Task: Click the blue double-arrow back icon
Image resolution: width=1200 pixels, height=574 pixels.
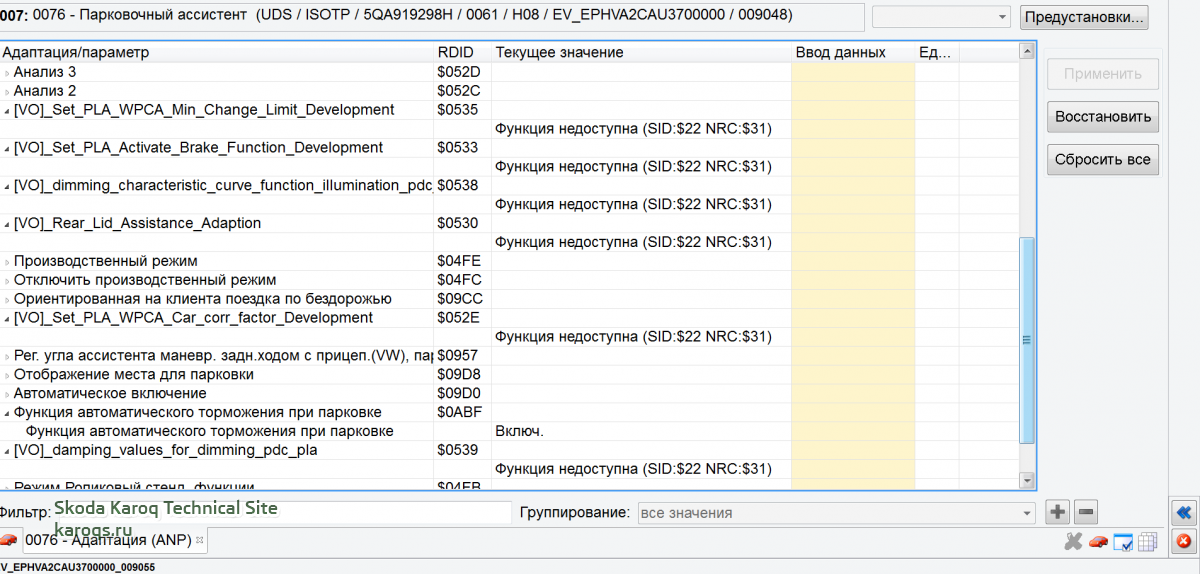Action: [x=1184, y=513]
